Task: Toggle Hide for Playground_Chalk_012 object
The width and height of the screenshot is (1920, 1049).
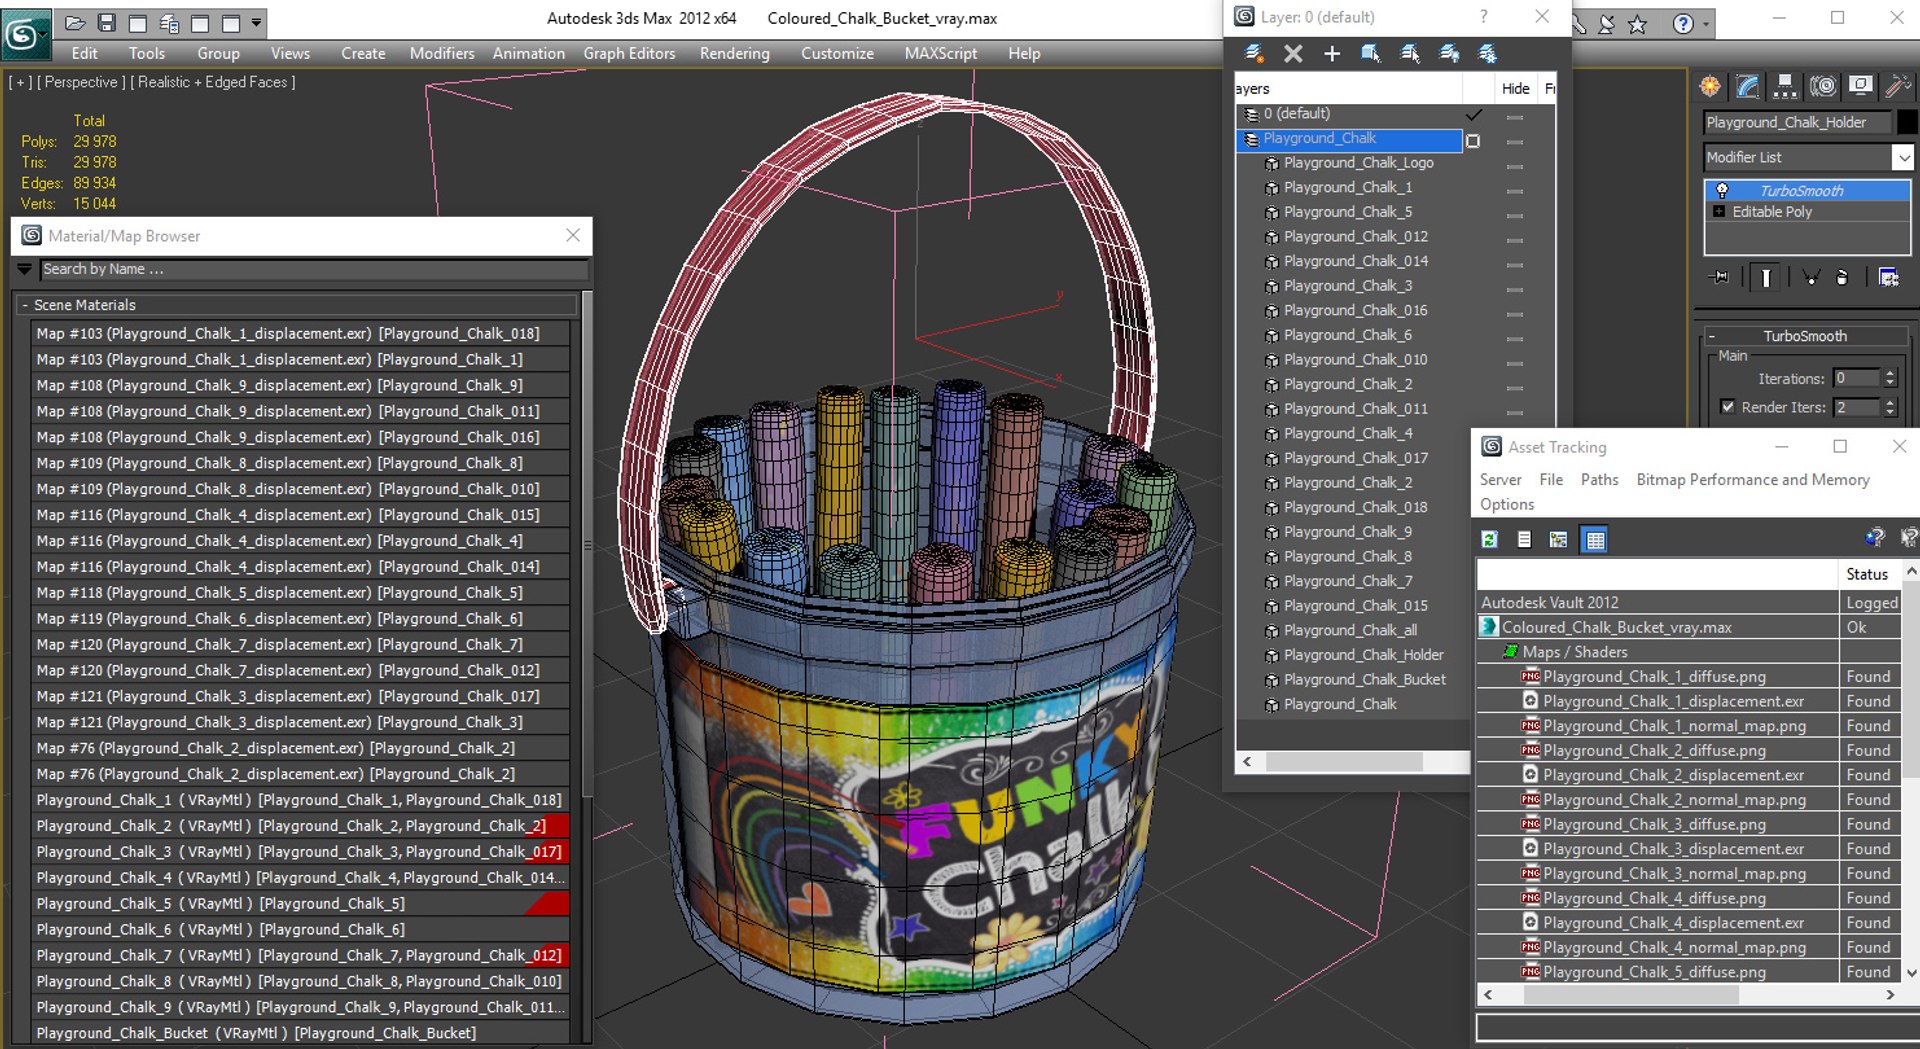Action: tap(1515, 240)
